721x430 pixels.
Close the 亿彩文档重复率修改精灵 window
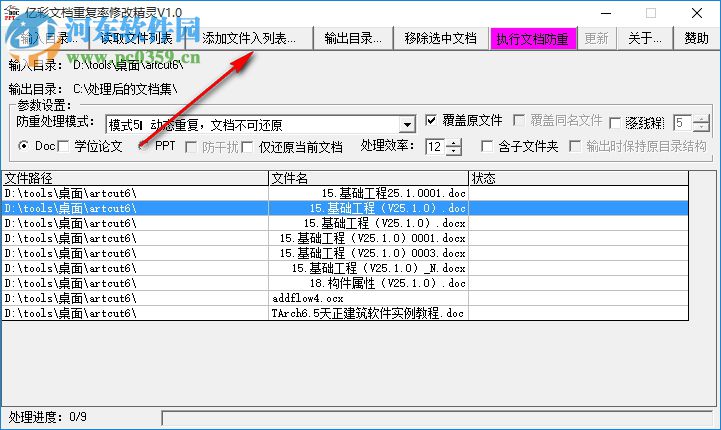[697, 13]
